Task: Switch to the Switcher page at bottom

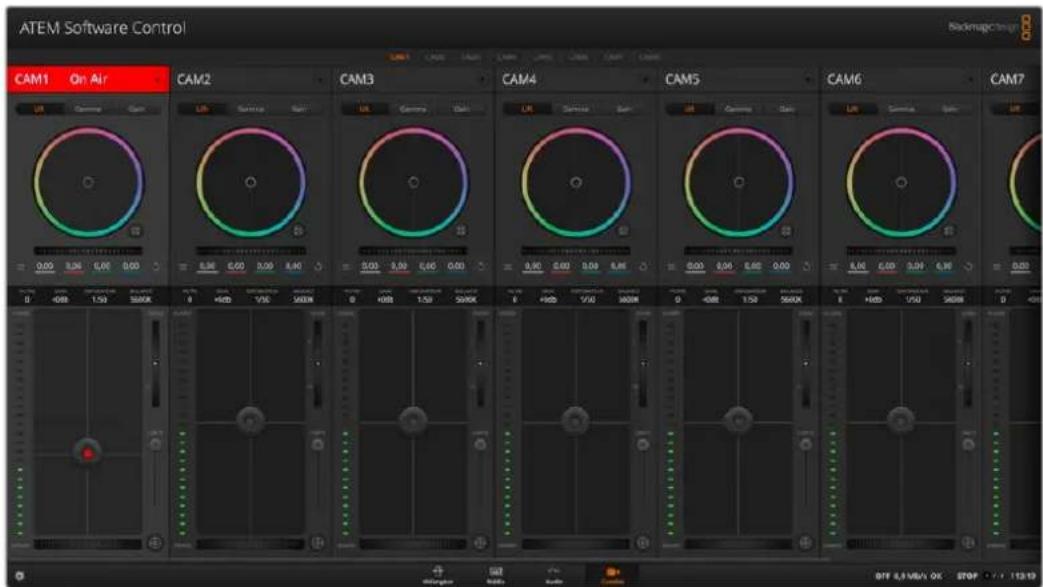Action: [x=438, y=575]
